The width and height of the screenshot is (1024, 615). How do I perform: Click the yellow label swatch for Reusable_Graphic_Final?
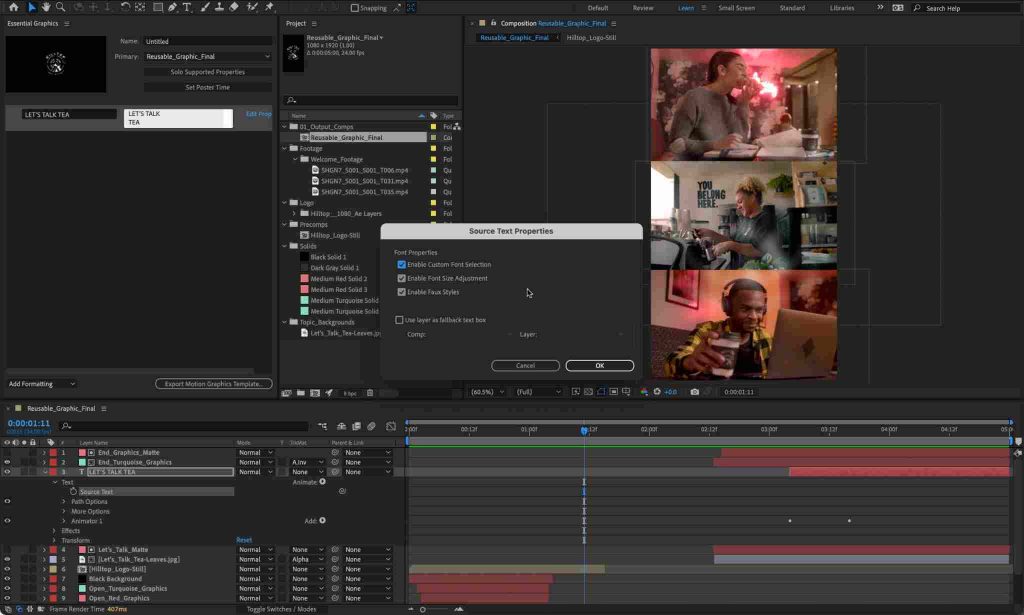[x=433, y=138]
